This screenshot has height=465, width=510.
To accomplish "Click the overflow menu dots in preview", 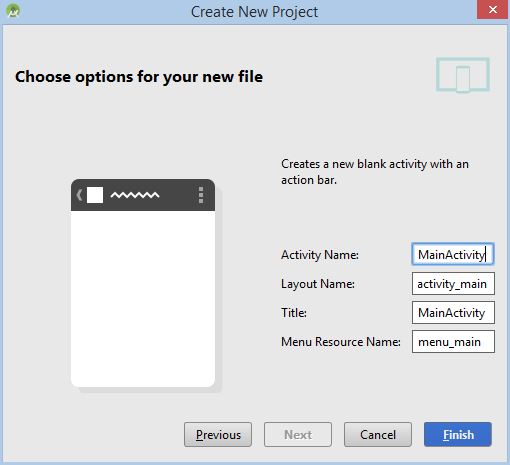I will (x=201, y=195).
